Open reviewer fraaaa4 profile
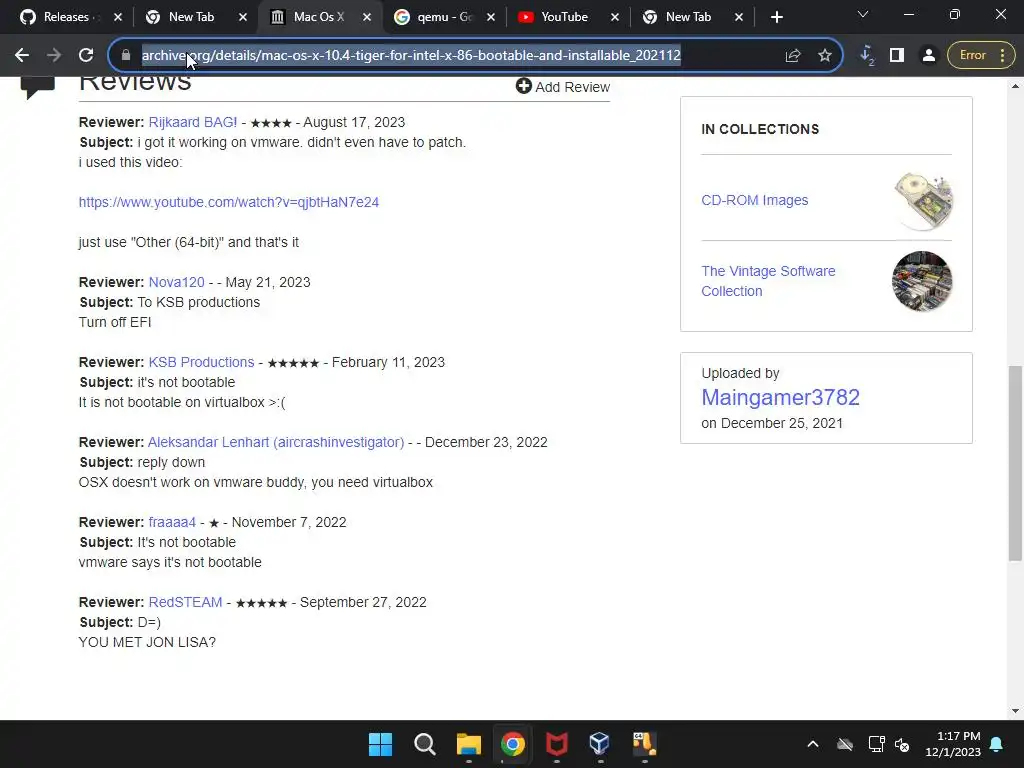Image resolution: width=1024 pixels, height=768 pixels. point(172,522)
